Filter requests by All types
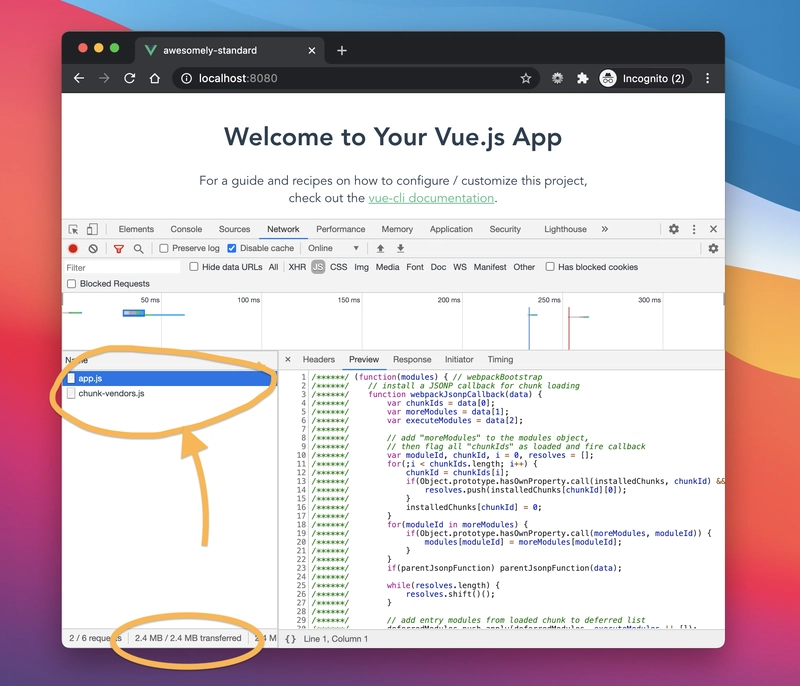 273,267
